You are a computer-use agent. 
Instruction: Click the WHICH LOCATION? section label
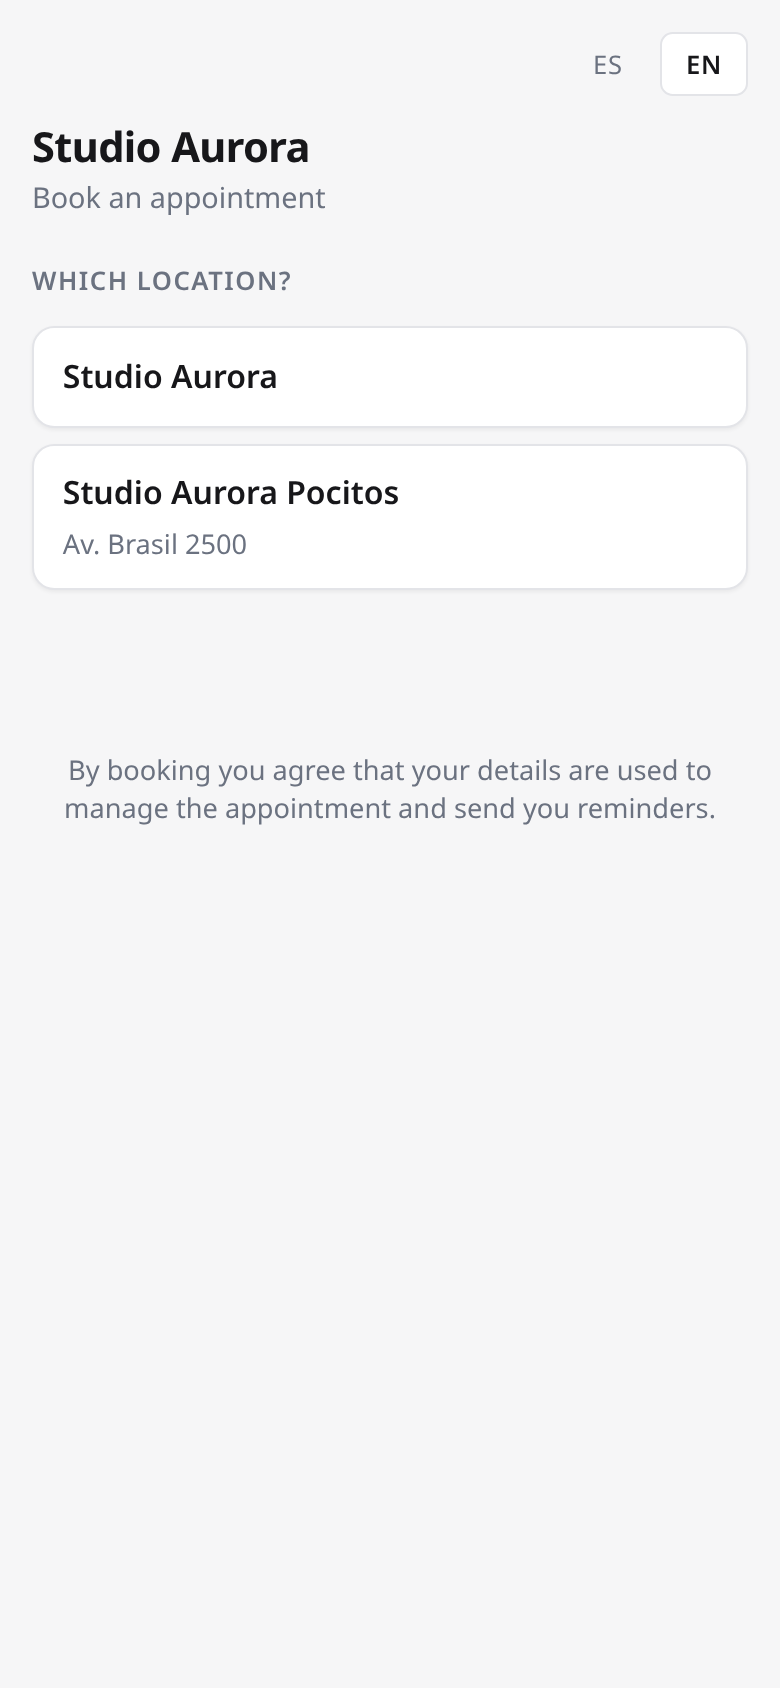point(162,281)
